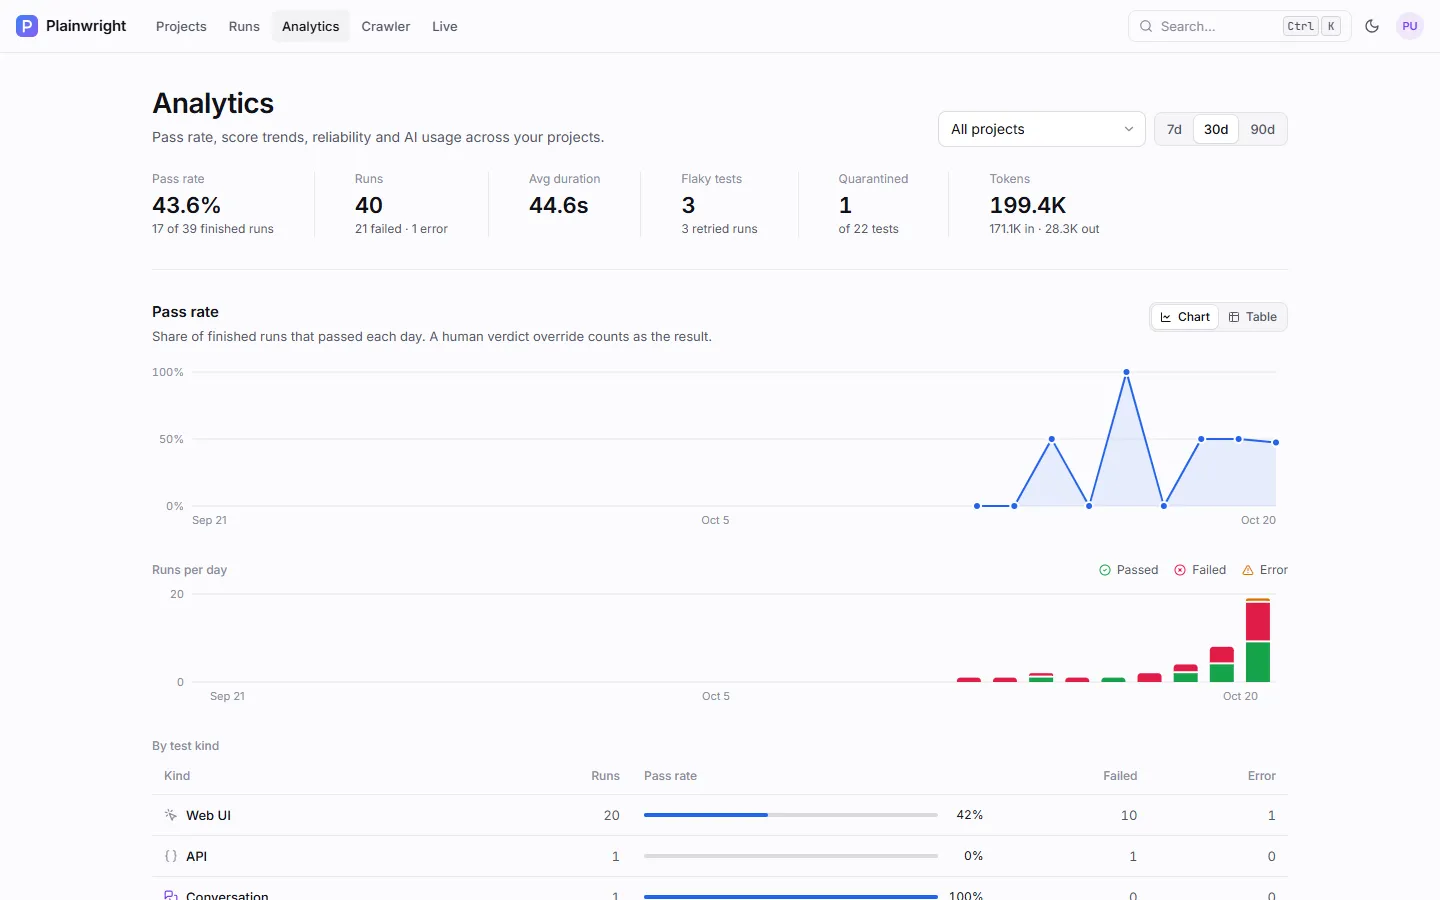The width and height of the screenshot is (1440, 900).
Task: Click the Ctrl K shortcut hint
Action: tap(1312, 26)
